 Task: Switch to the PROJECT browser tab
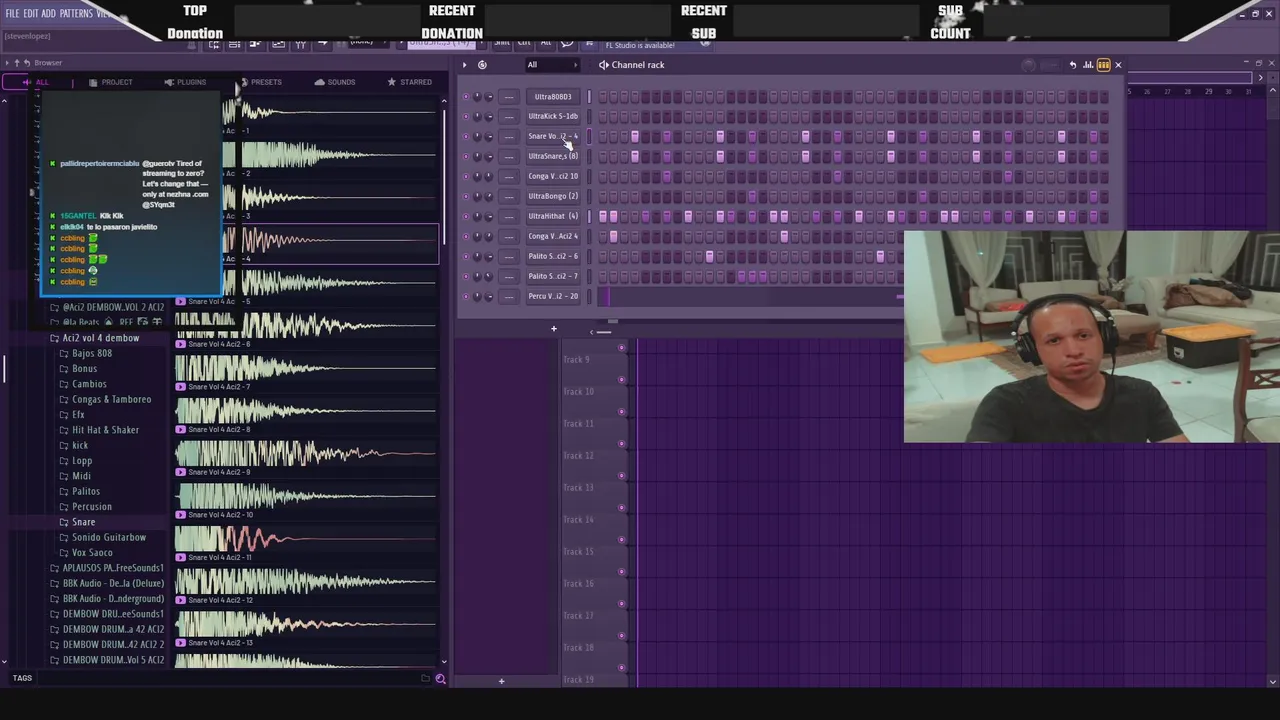[110, 82]
